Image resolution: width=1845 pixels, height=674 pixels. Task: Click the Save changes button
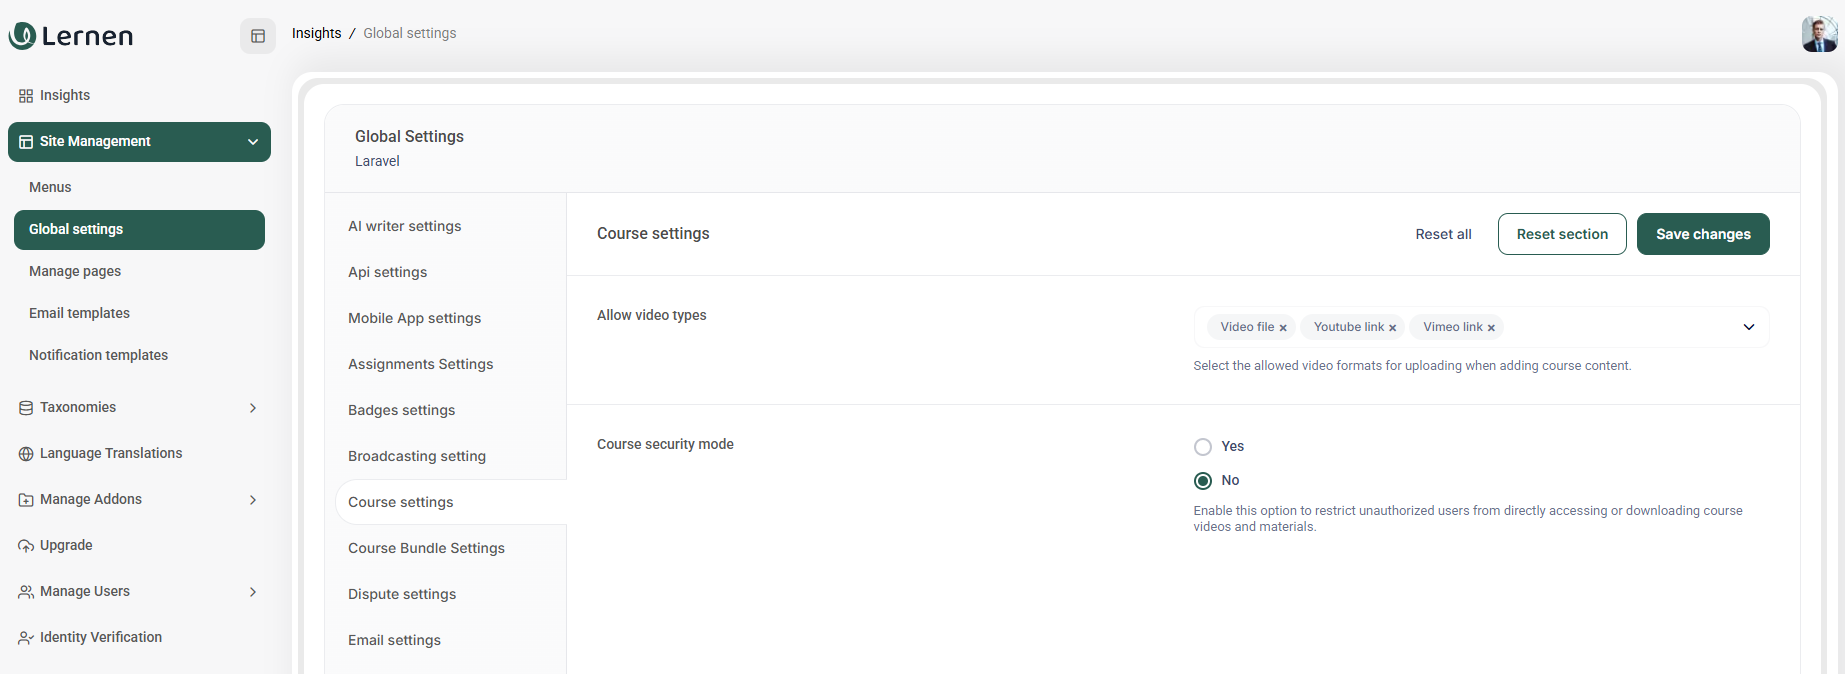[1702, 234]
